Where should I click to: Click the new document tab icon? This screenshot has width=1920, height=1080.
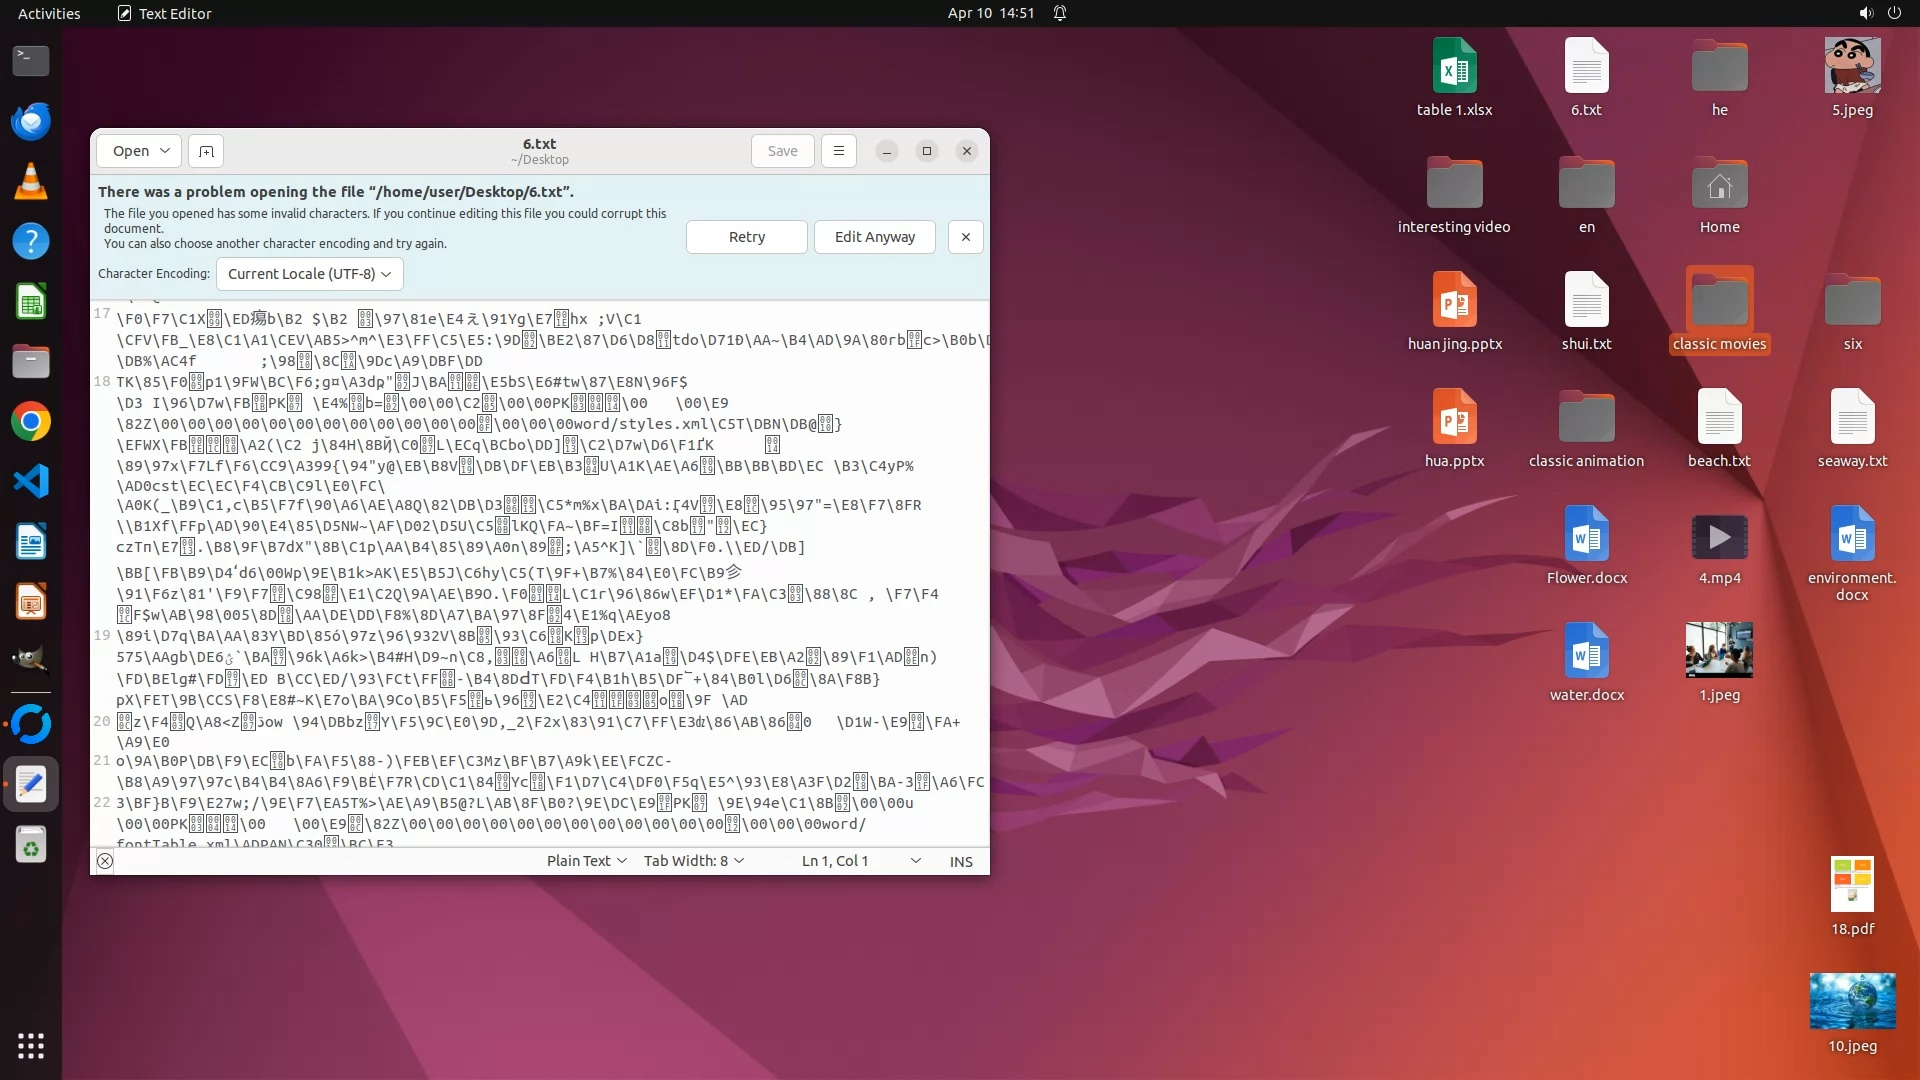pos(206,151)
